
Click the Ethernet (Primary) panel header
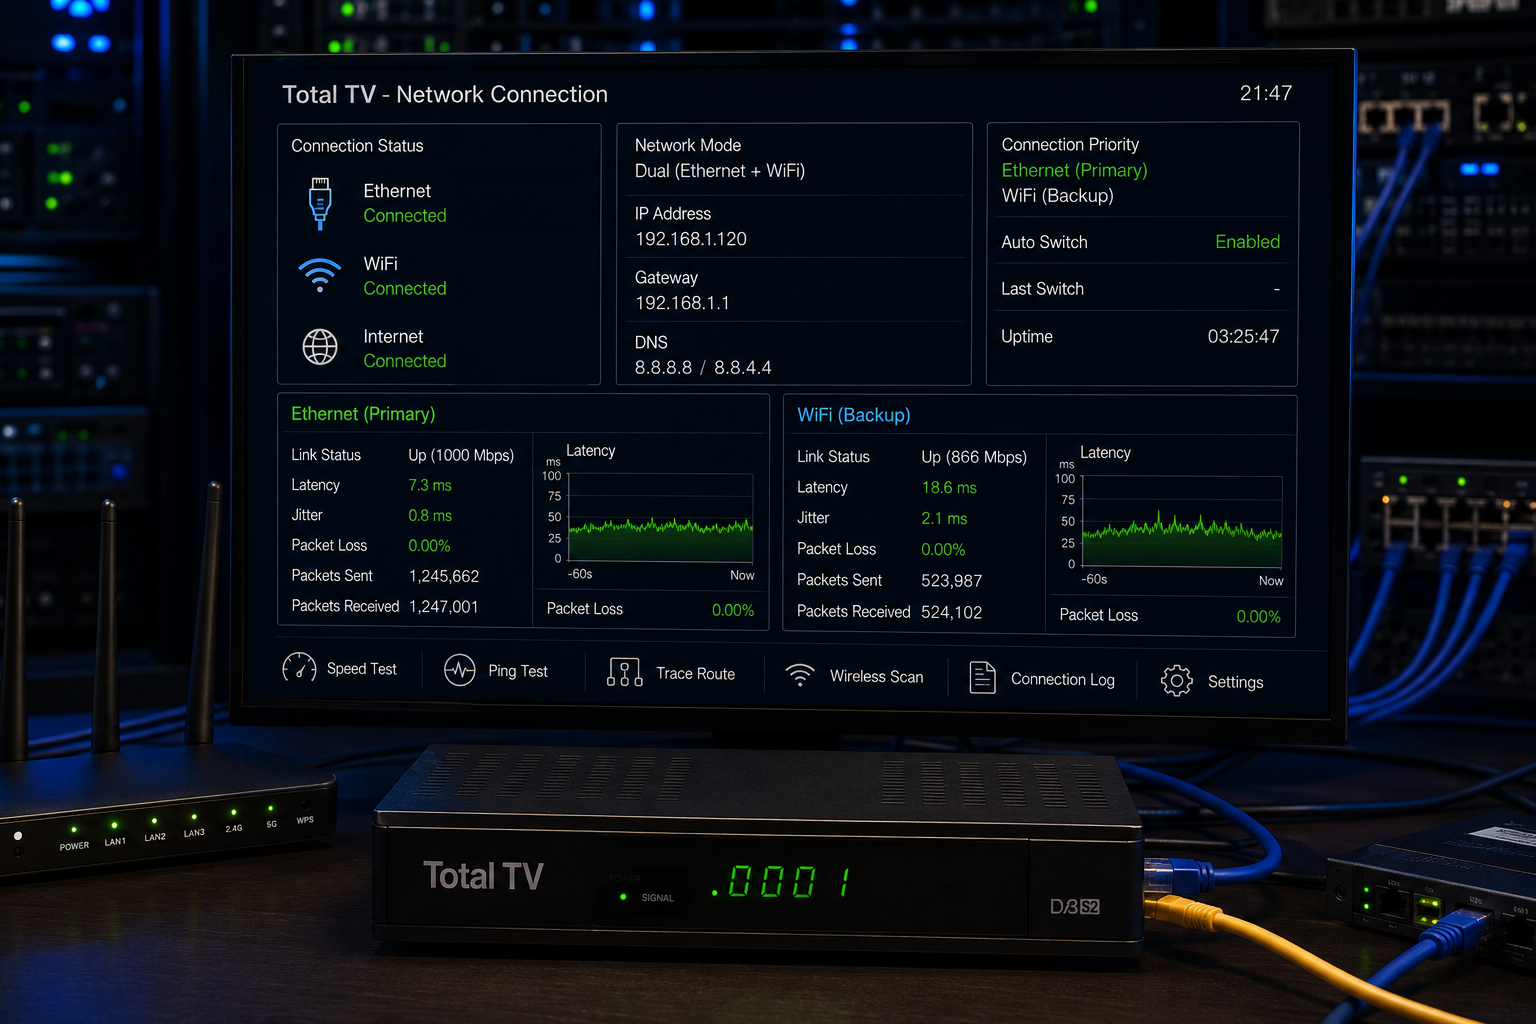[363, 414]
